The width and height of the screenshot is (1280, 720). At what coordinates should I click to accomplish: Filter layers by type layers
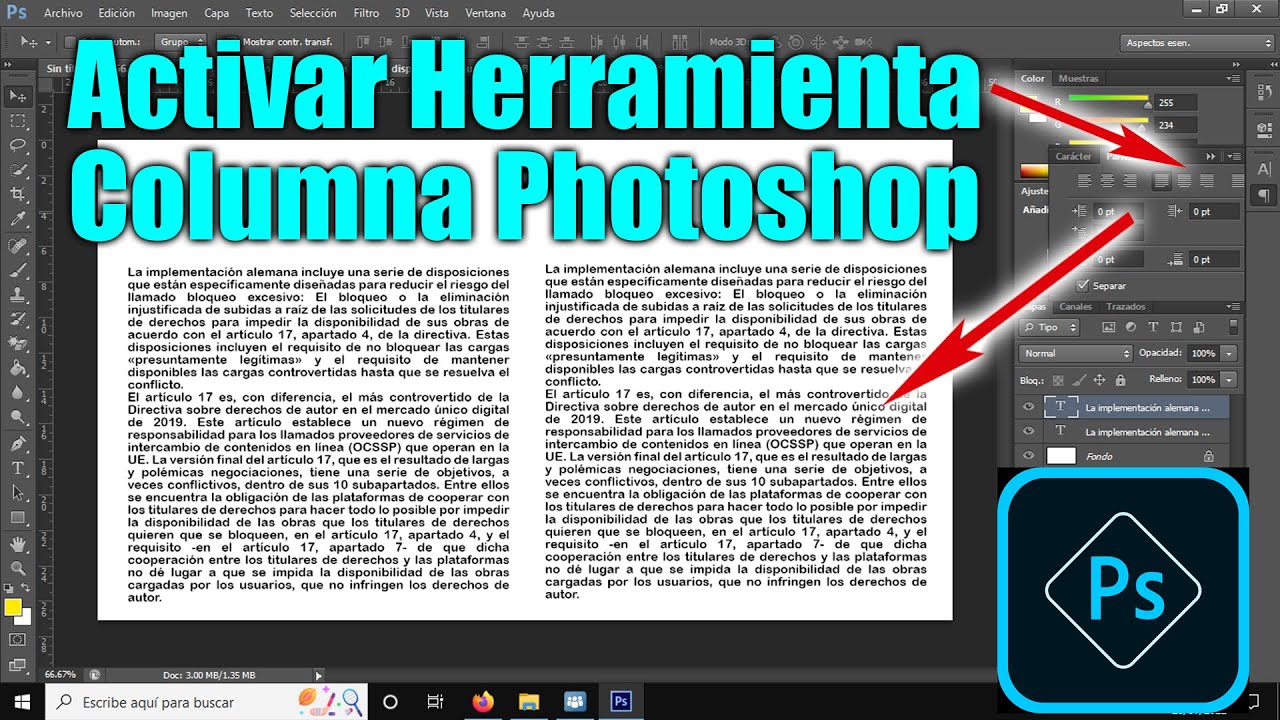tap(1152, 327)
